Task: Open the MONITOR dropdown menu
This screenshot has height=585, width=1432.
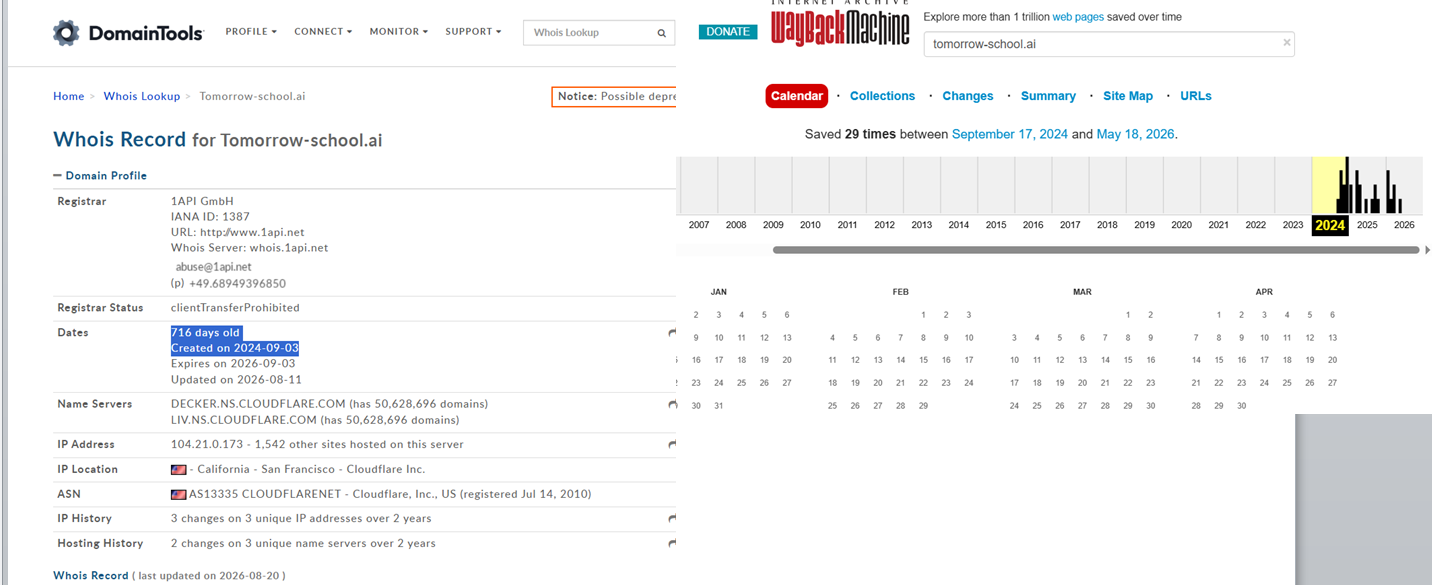Action: click(x=399, y=32)
